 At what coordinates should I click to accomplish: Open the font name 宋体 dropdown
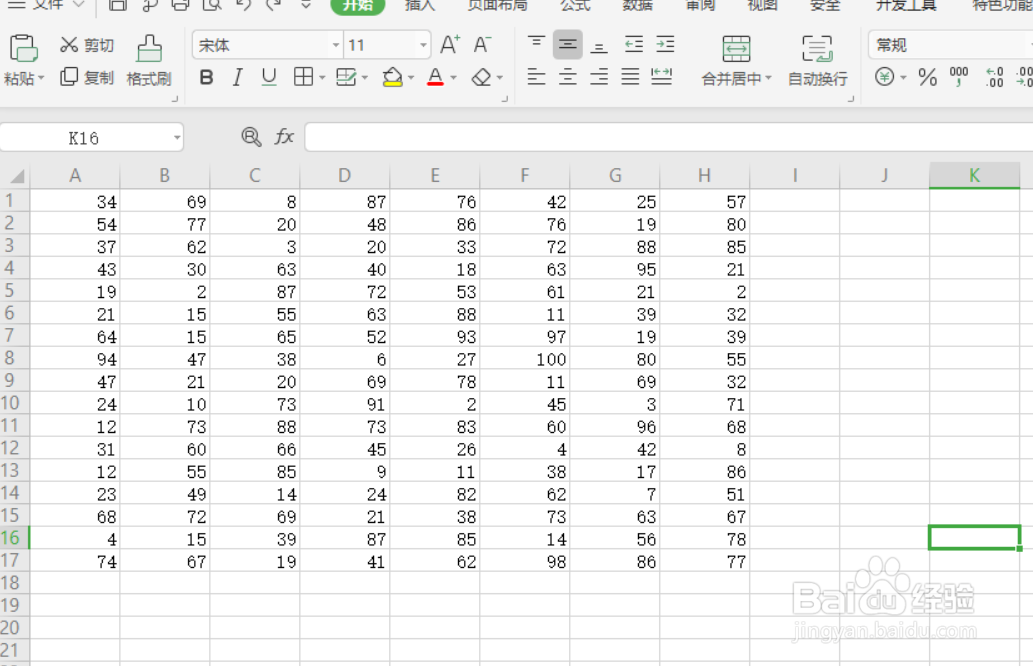click(336, 45)
